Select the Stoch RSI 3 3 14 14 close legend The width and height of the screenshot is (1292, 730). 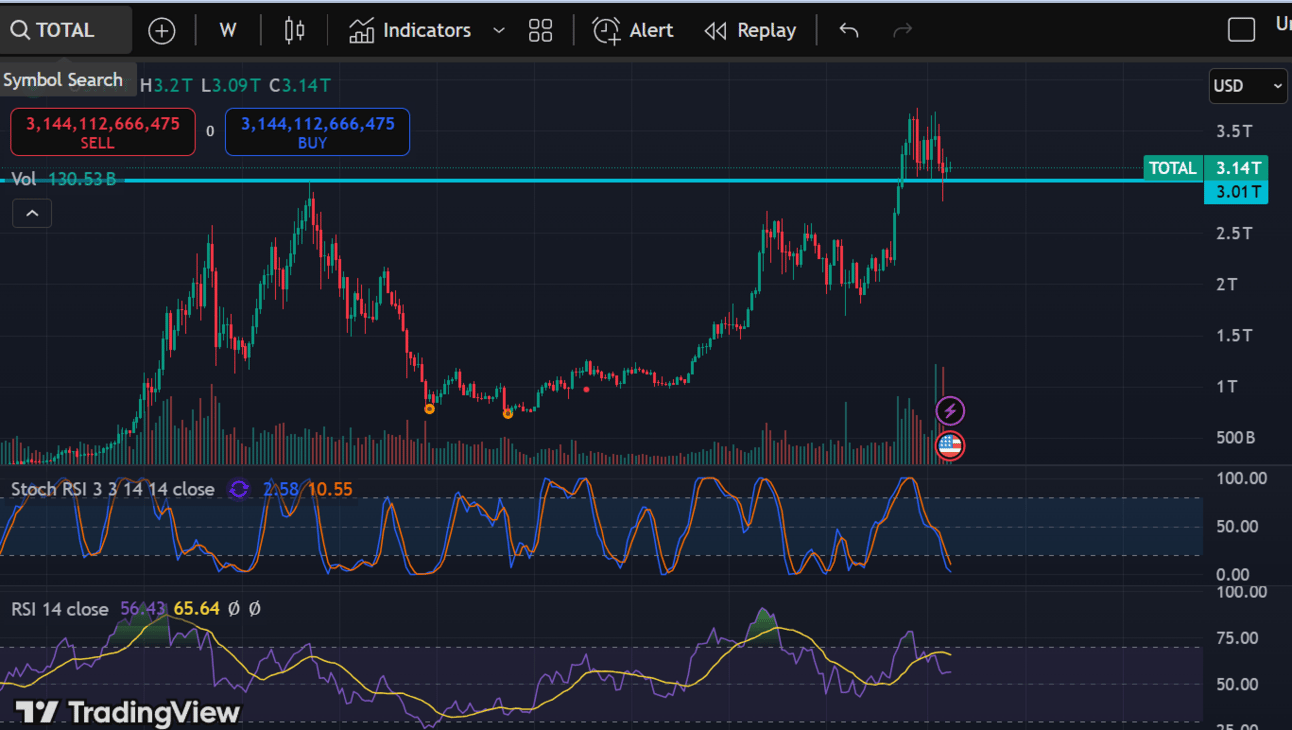(112, 489)
